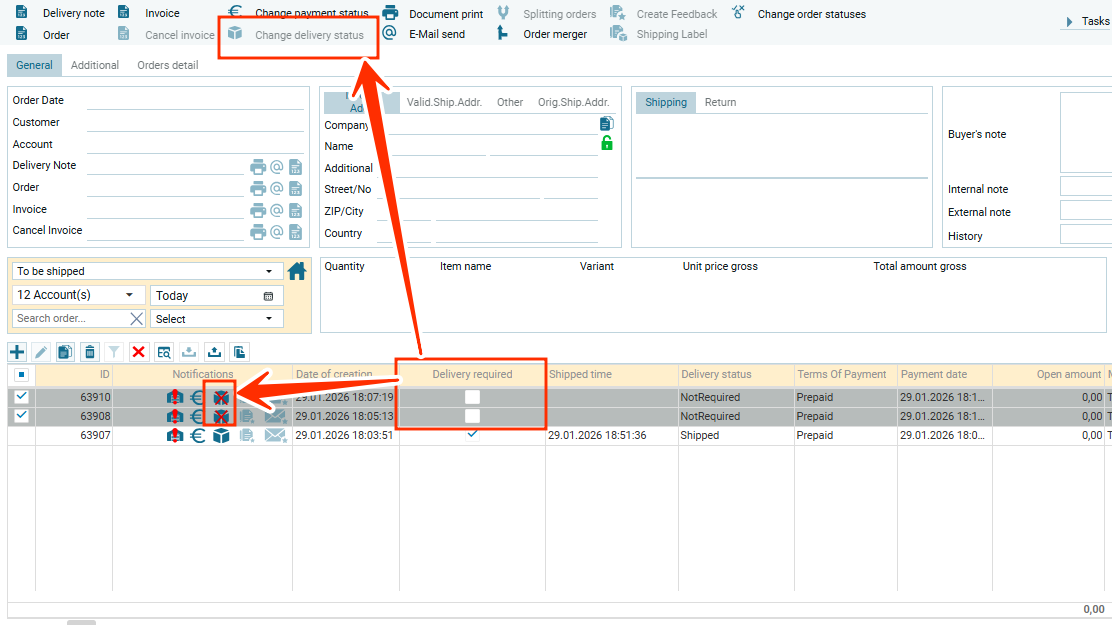This screenshot has height=625, width=1112.
Task: Click the Document print toolbar button
Action: point(434,14)
